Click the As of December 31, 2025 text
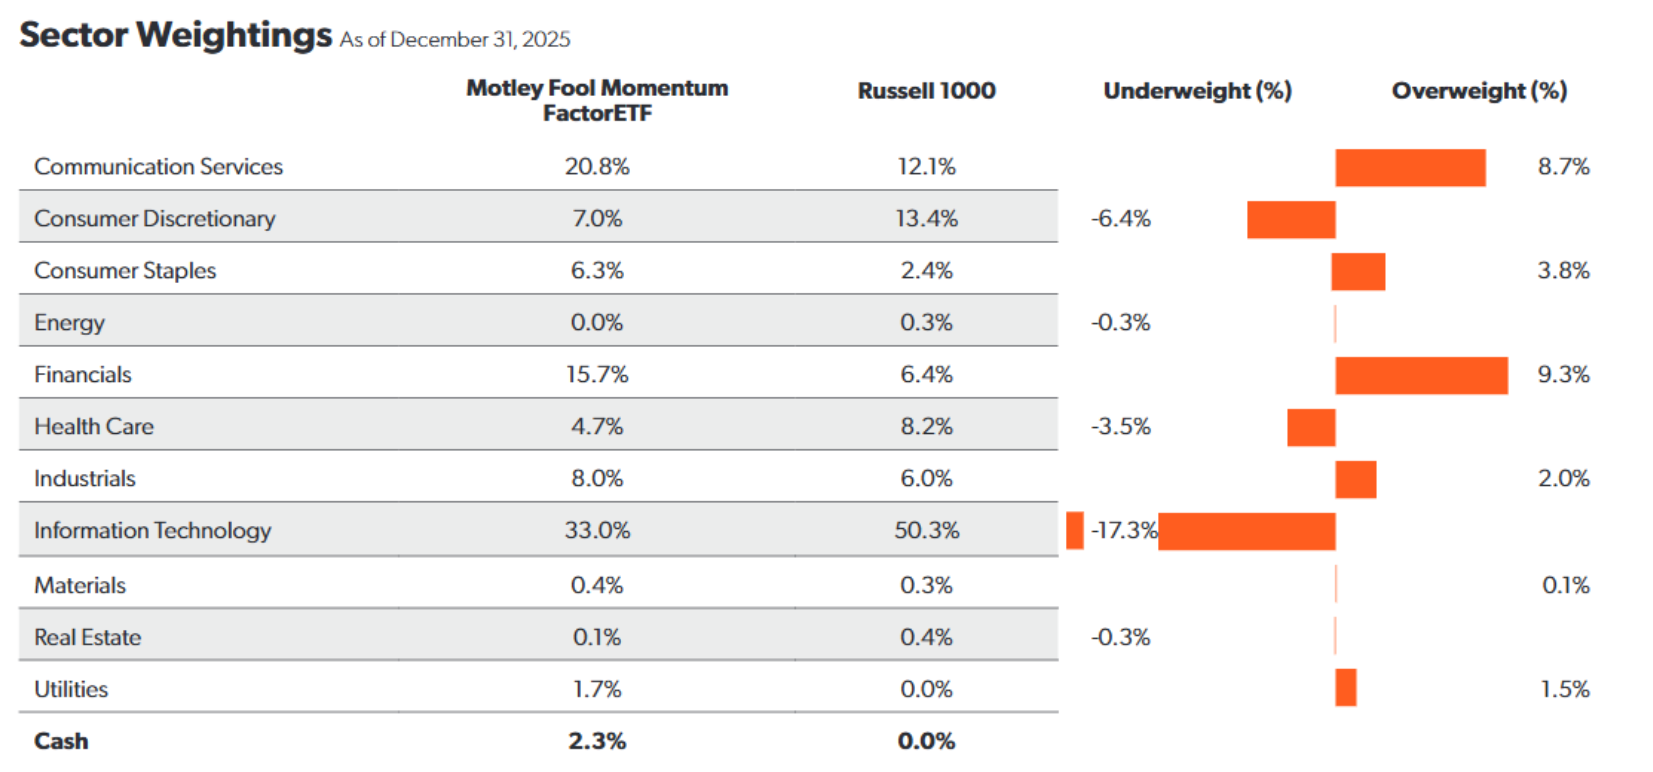The height and width of the screenshot is (772, 1653). (x=455, y=40)
